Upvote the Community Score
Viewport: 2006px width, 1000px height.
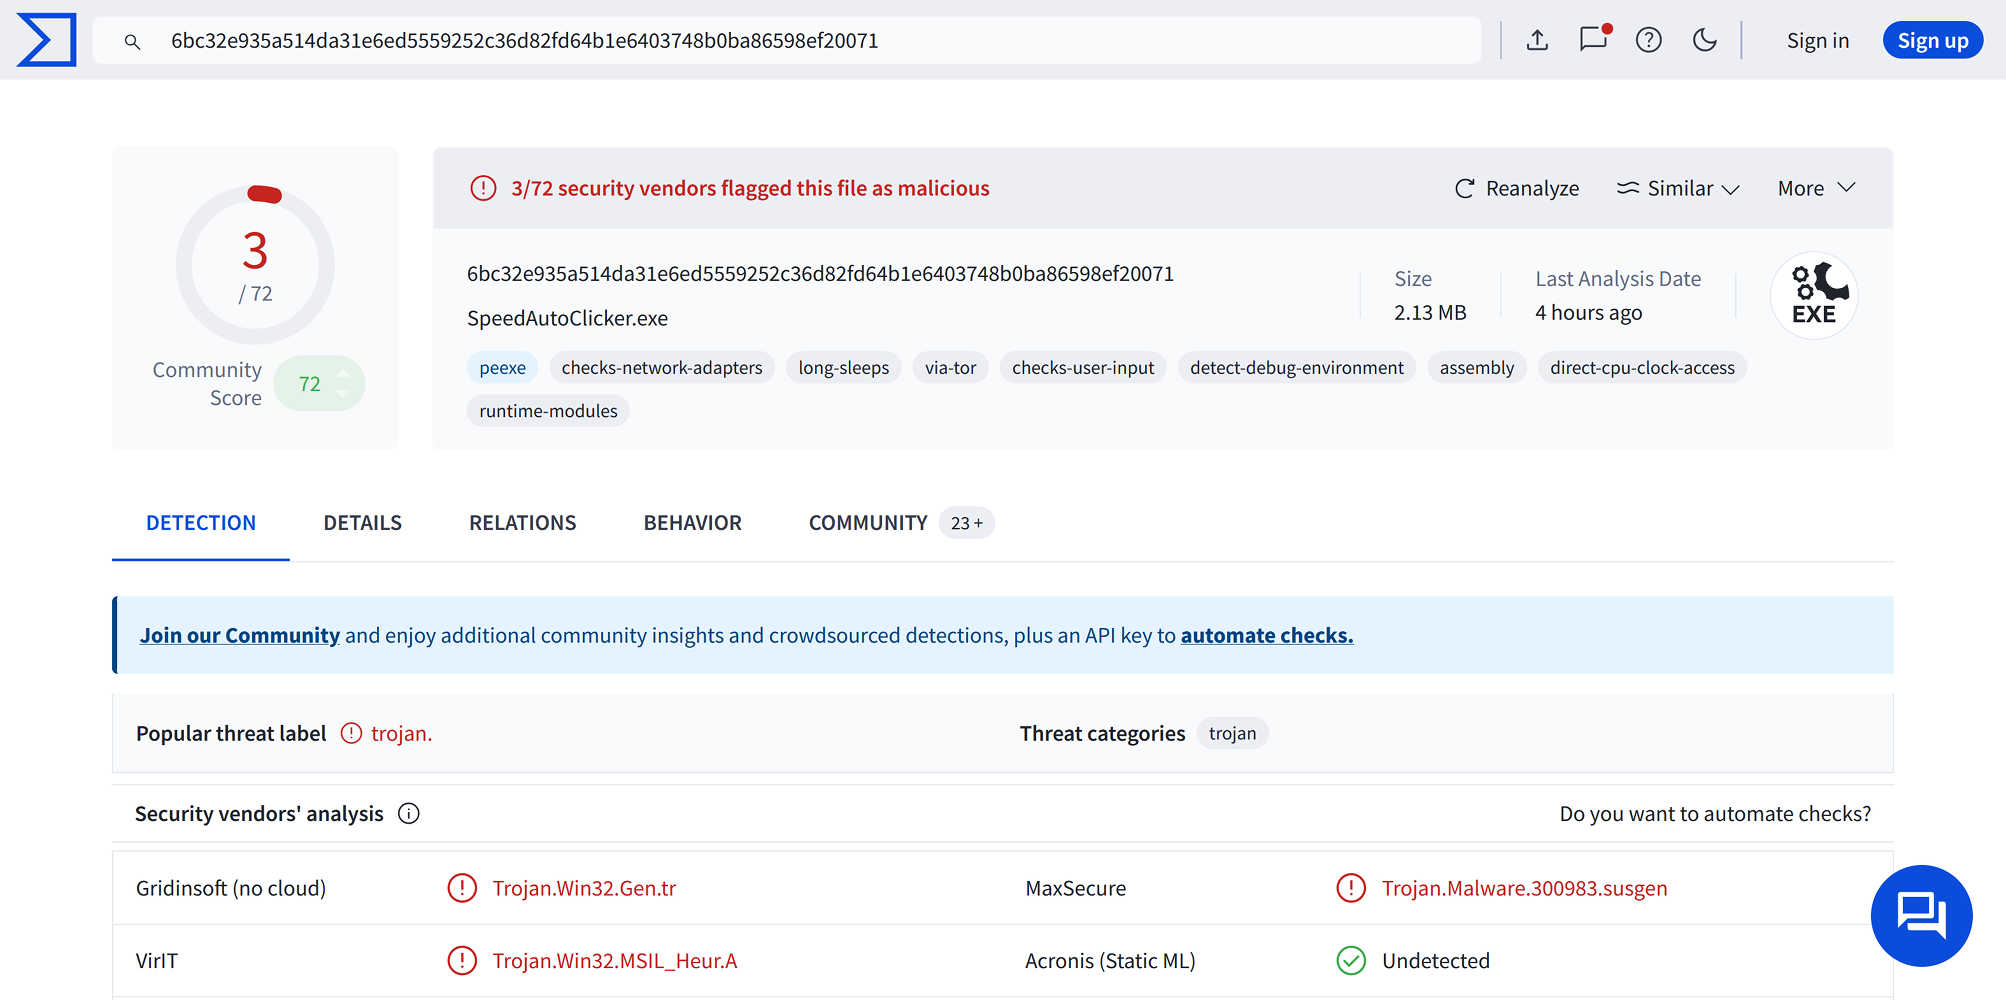point(343,372)
